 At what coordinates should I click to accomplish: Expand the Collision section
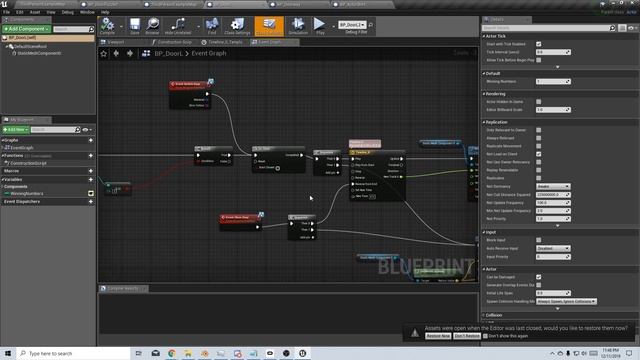(x=484, y=315)
